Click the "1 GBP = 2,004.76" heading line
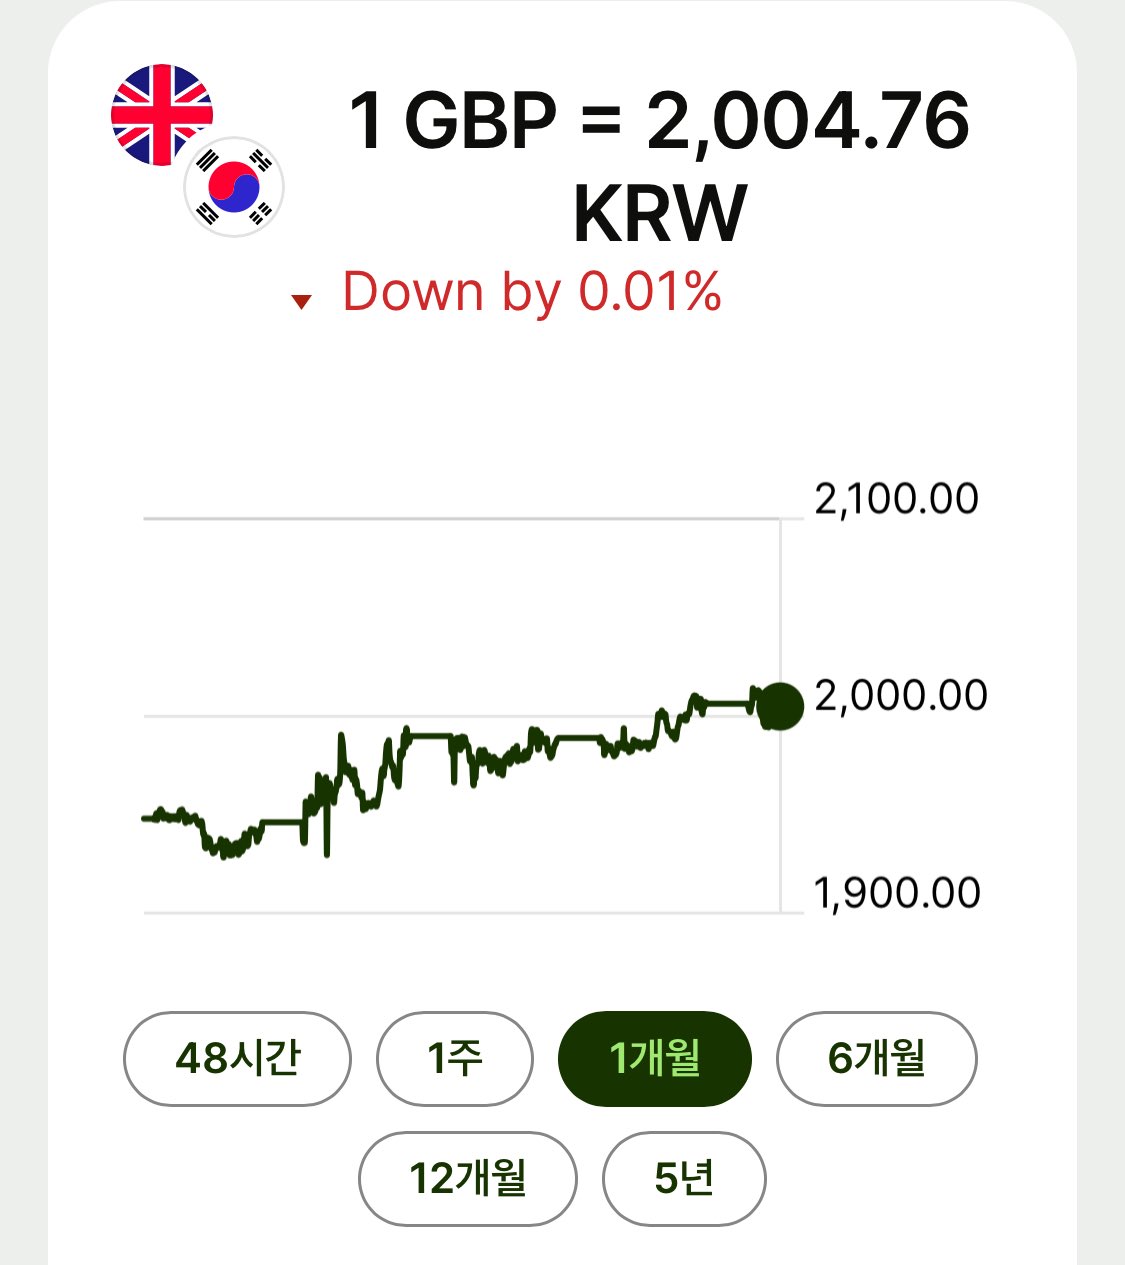The width and height of the screenshot is (1125, 1265). [659, 122]
